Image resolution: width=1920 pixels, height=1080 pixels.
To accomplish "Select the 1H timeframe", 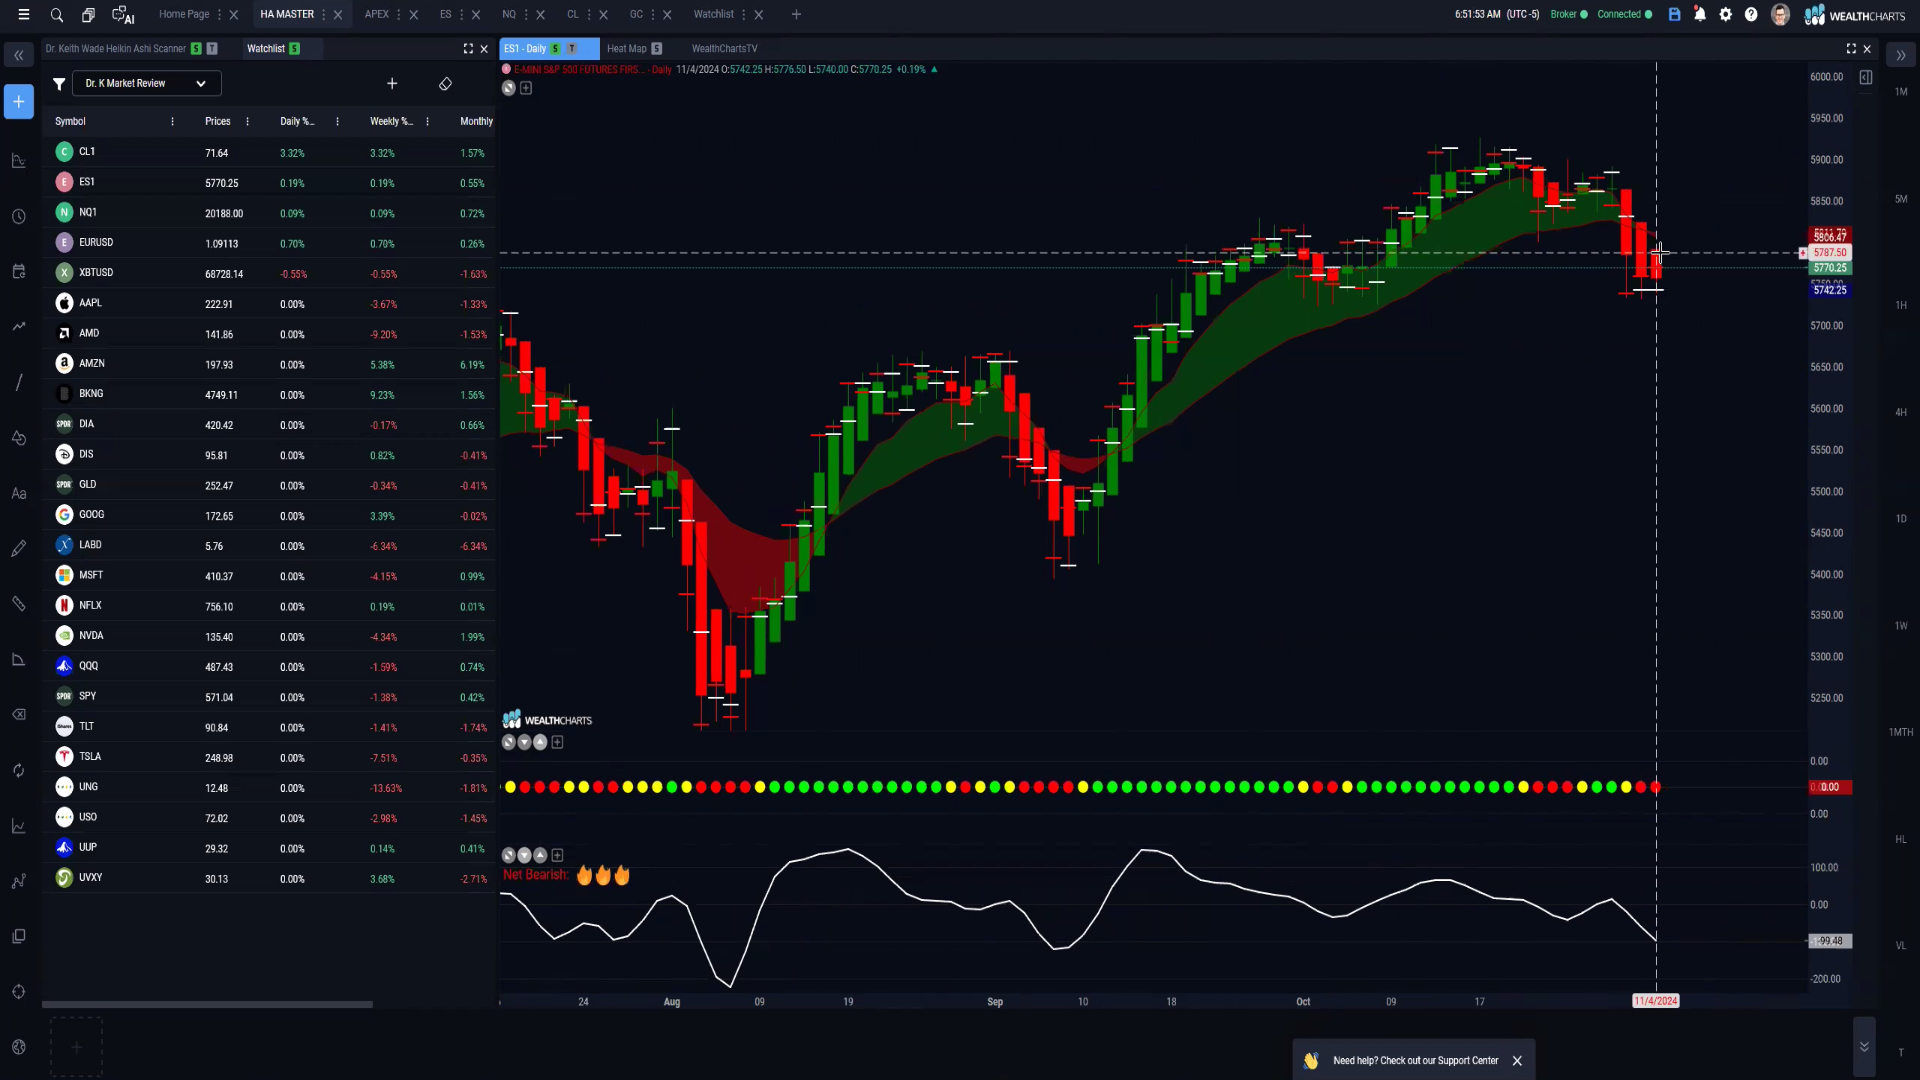I will tap(1901, 305).
